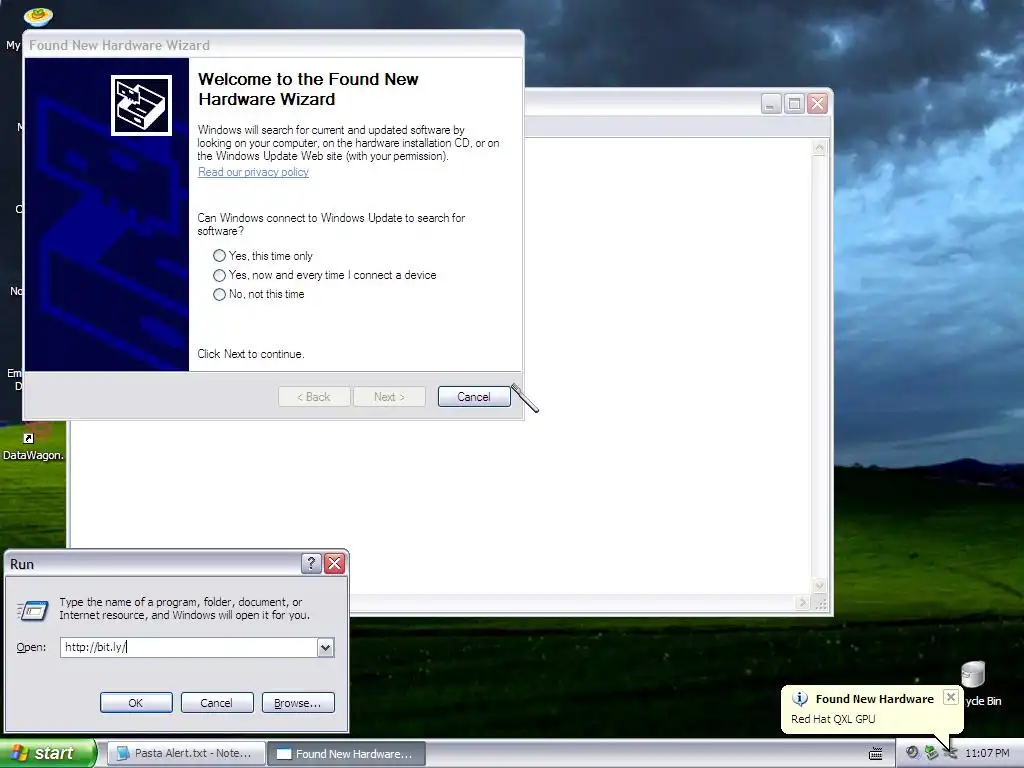Viewport: 1024px width, 768px height.
Task: Click the Run dialog help question-mark button
Action: (312, 563)
